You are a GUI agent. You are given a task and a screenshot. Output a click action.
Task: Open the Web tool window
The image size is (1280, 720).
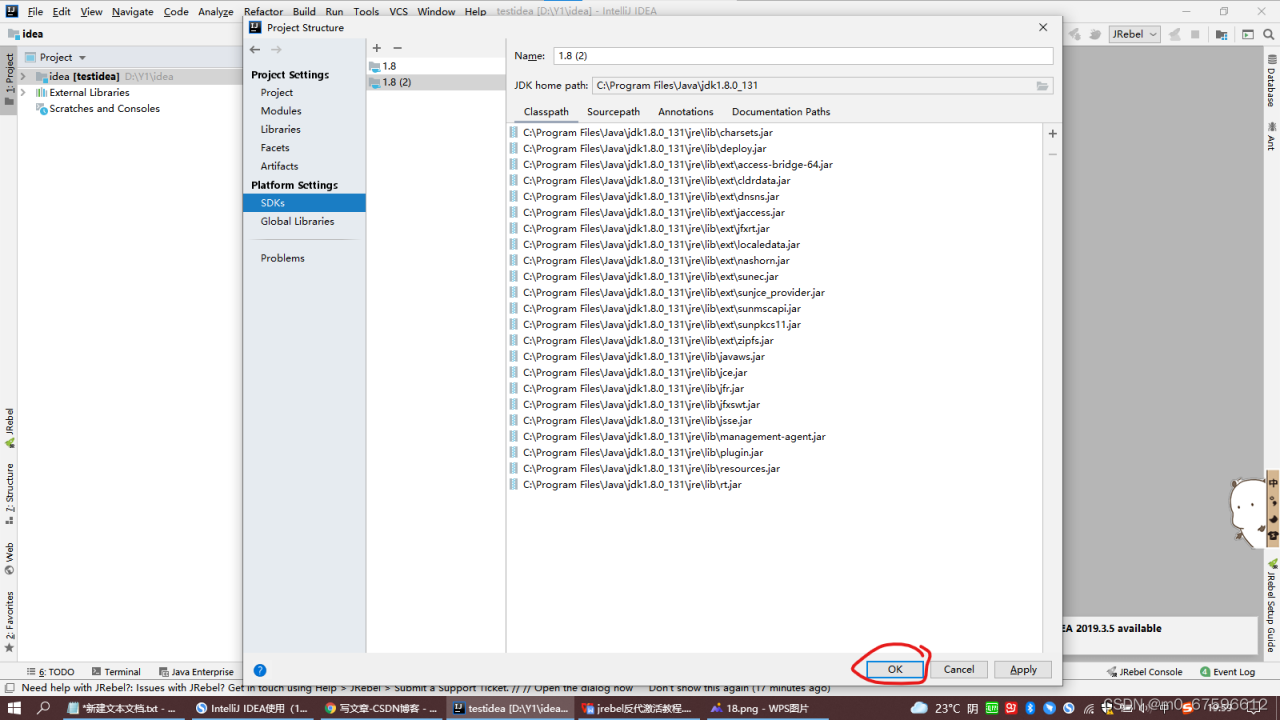coord(9,559)
